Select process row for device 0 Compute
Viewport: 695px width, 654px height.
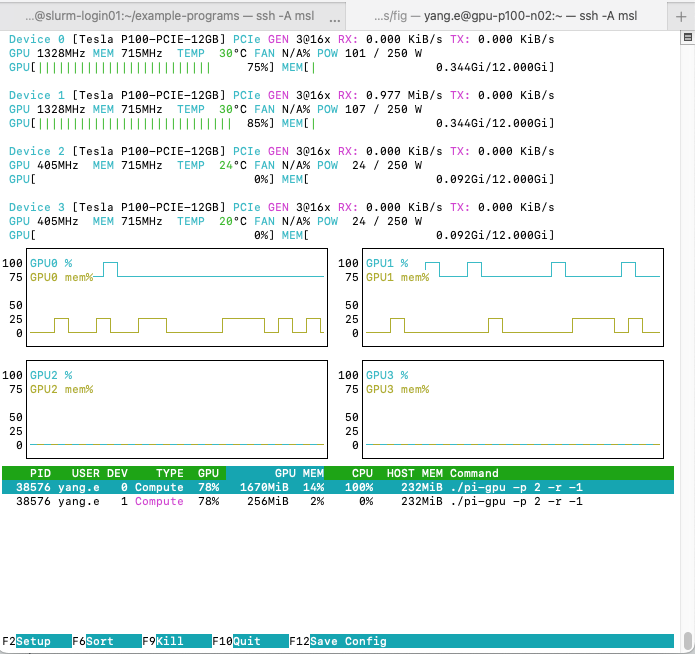pyautogui.click(x=338, y=487)
